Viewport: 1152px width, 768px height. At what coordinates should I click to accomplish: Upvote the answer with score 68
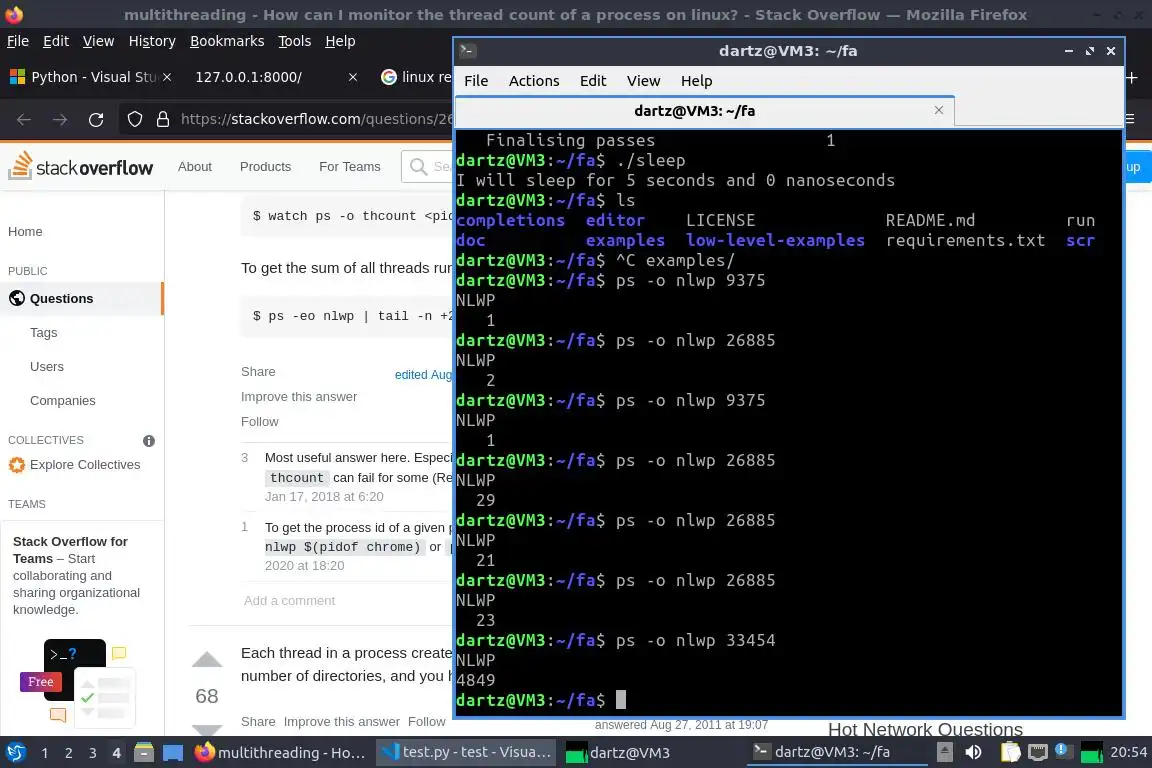tap(207, 659)
